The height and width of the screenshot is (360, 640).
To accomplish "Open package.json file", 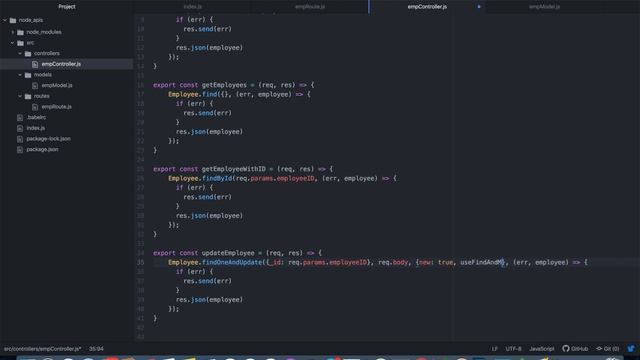I will (42, 149).
